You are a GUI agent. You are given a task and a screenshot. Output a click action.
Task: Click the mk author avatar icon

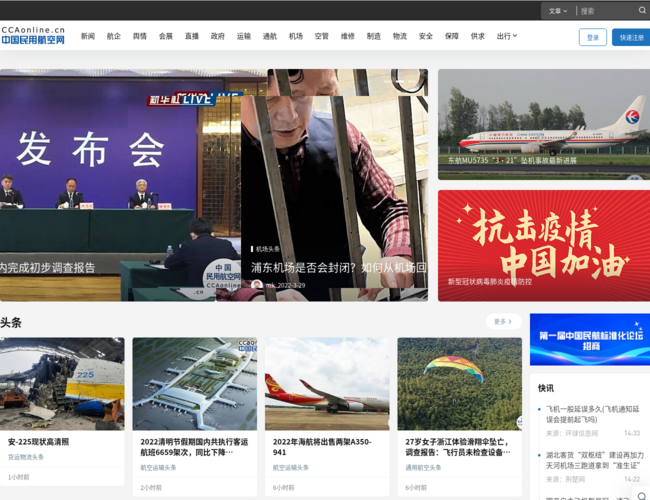(x=257, y=284)
